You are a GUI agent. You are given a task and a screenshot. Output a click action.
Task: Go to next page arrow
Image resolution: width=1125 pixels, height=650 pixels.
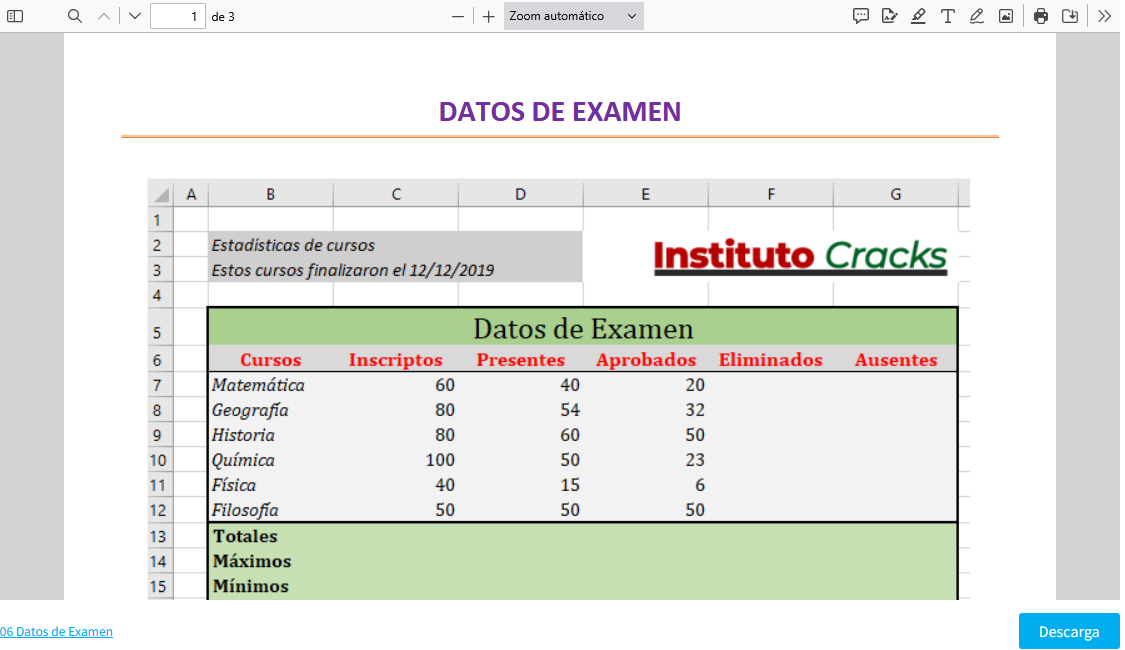click(135, 16)
